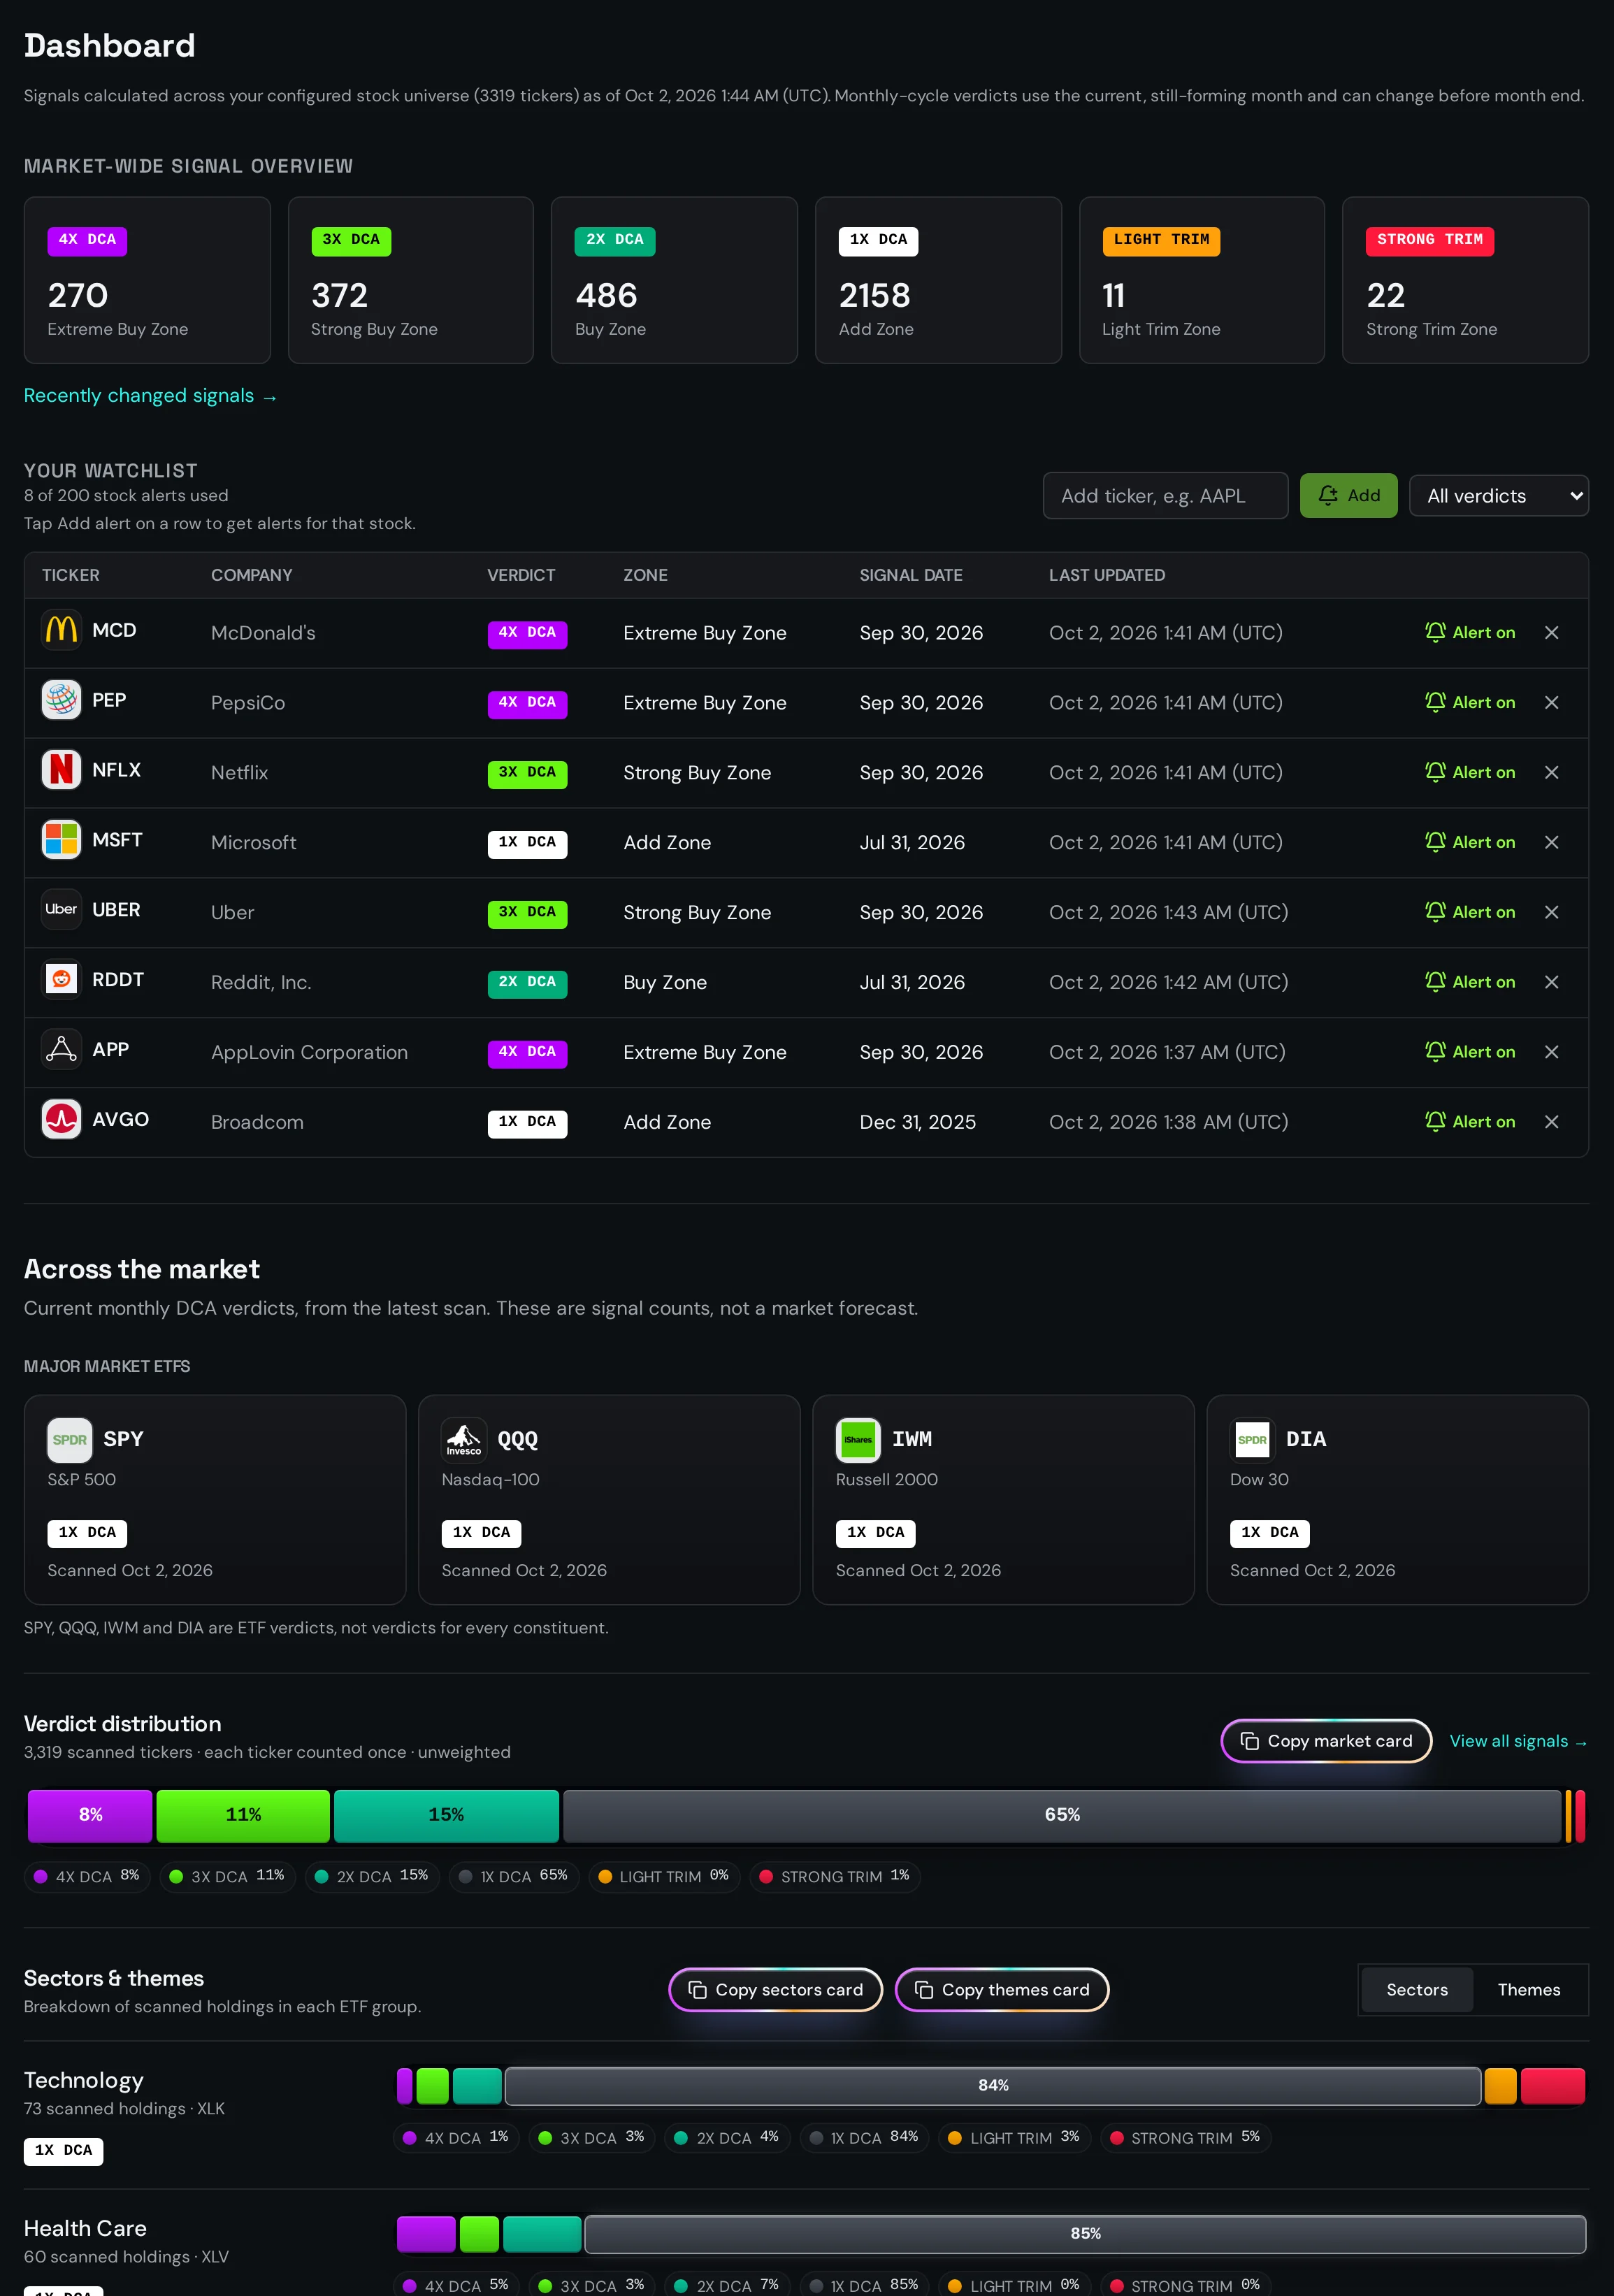Toggle the alert for UBER

(1470, 913)
